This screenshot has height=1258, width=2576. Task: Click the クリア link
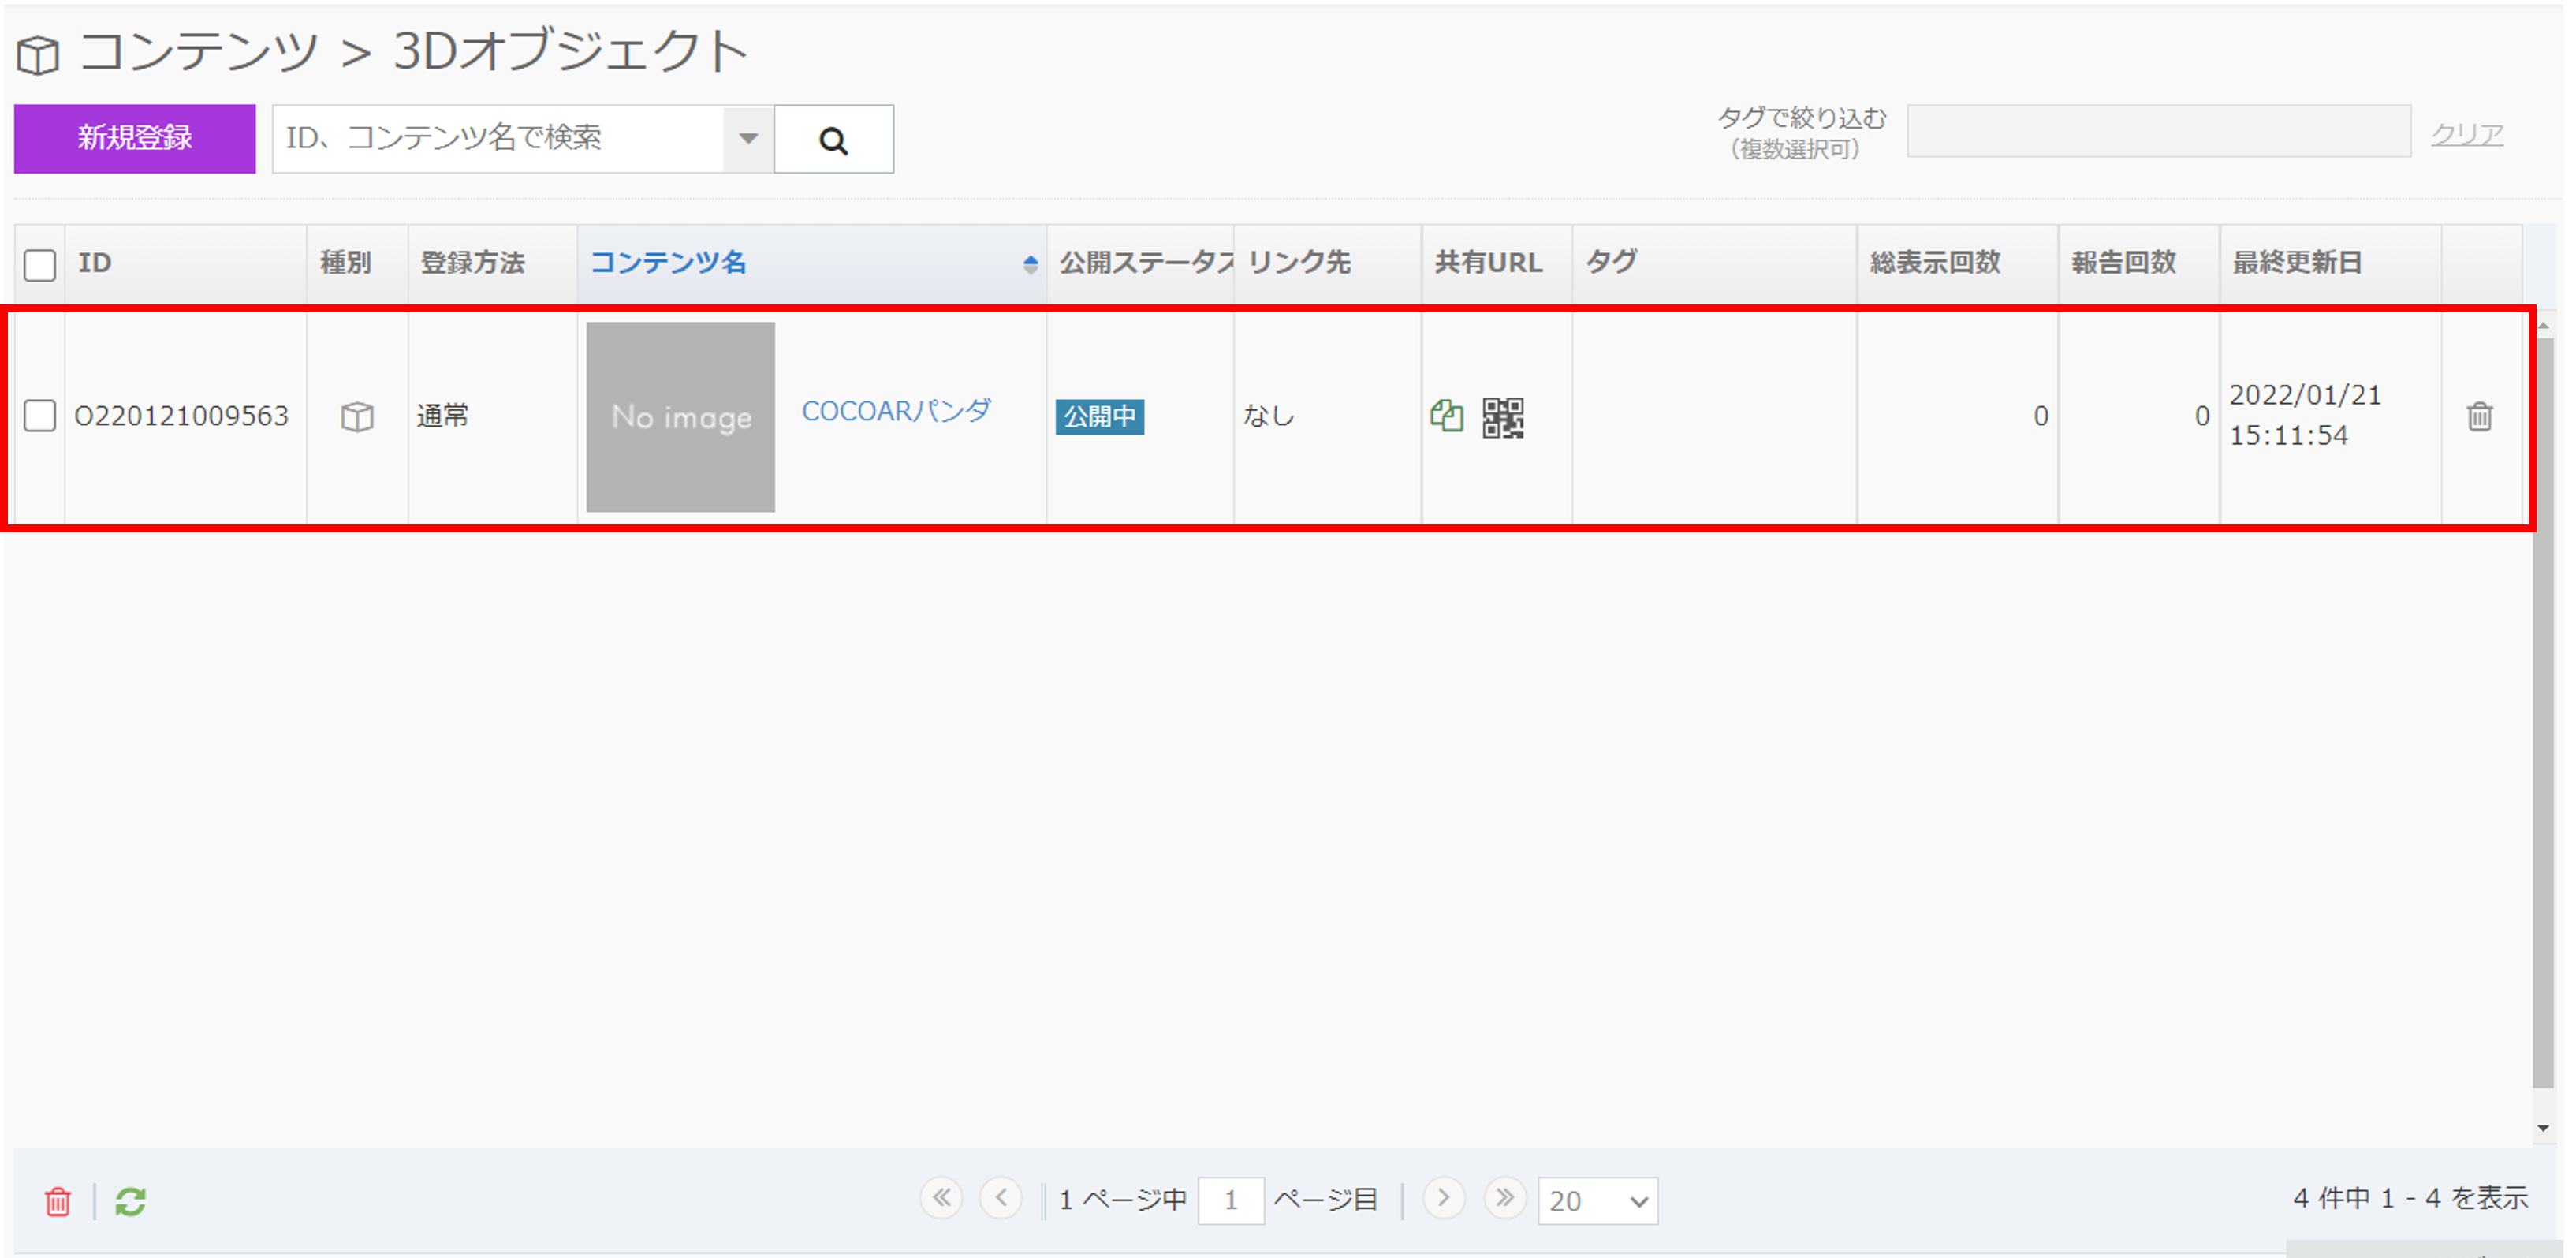(2467, 134)
